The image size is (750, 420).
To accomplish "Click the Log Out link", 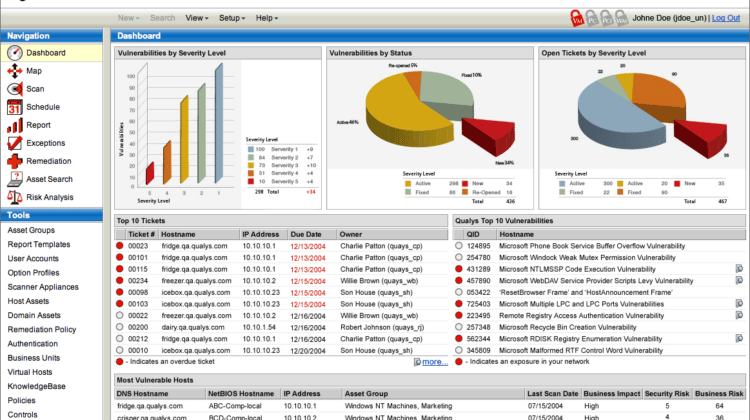I will [726, 18].
